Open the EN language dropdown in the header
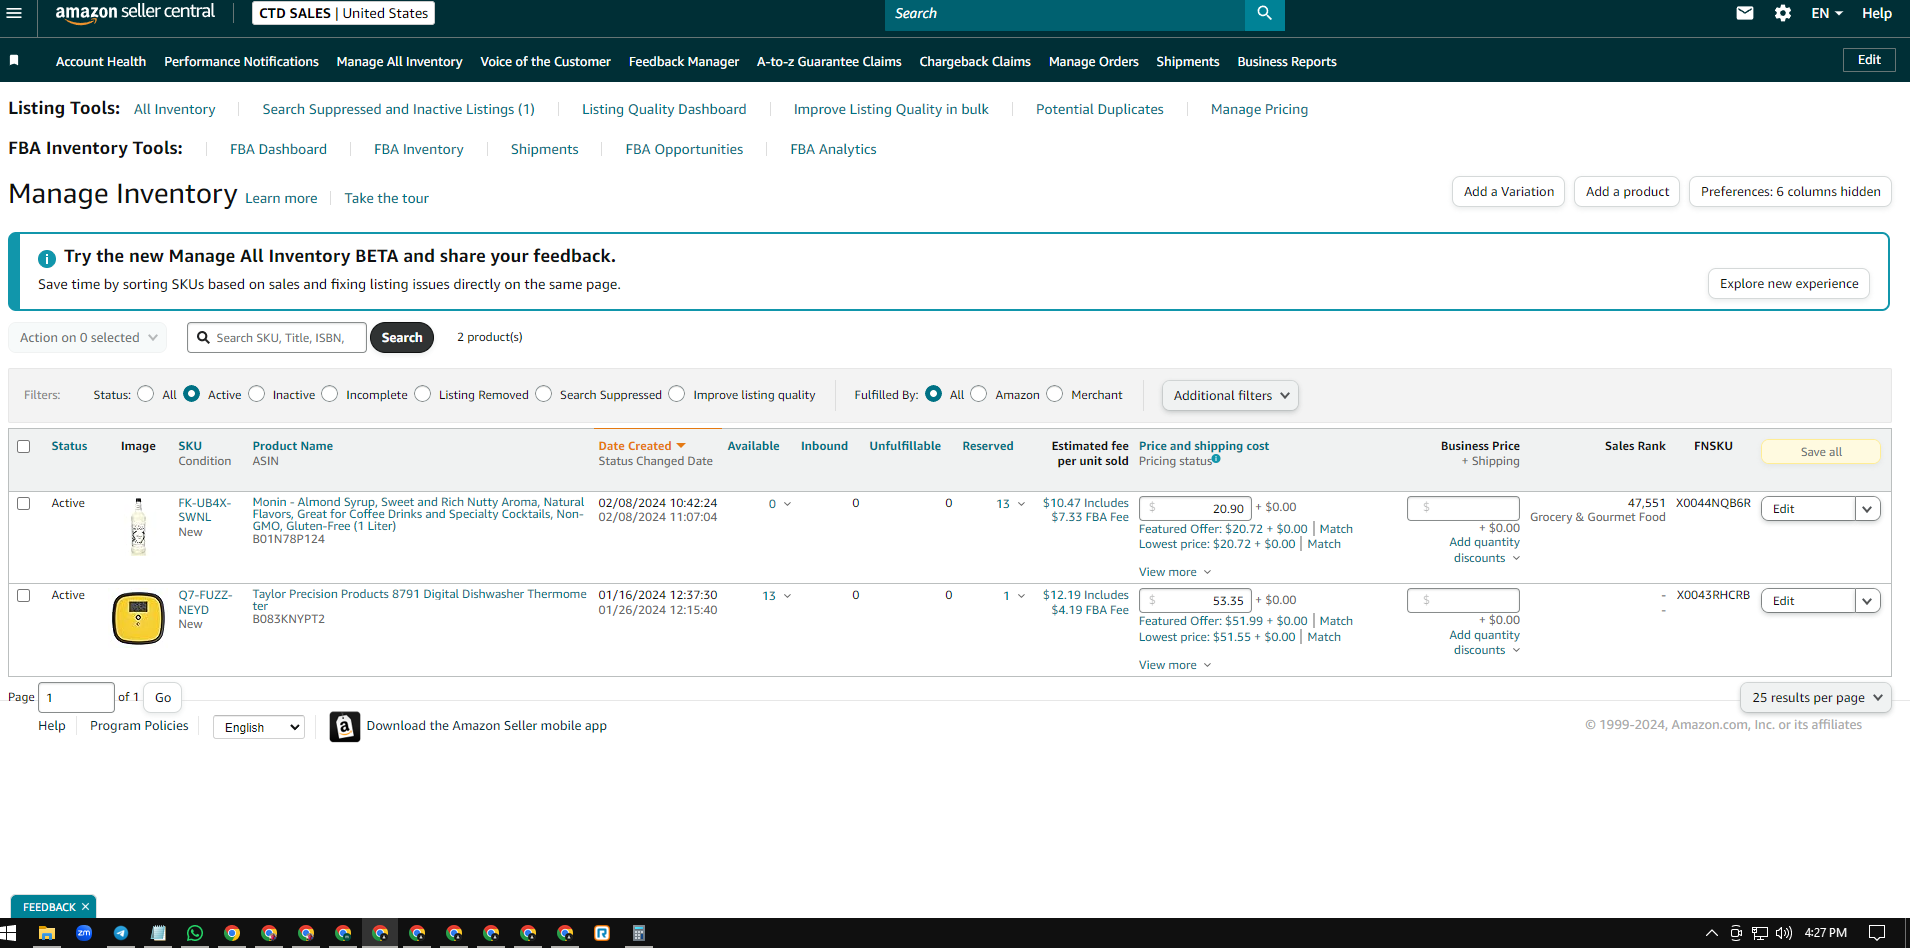 (1826, 13)
